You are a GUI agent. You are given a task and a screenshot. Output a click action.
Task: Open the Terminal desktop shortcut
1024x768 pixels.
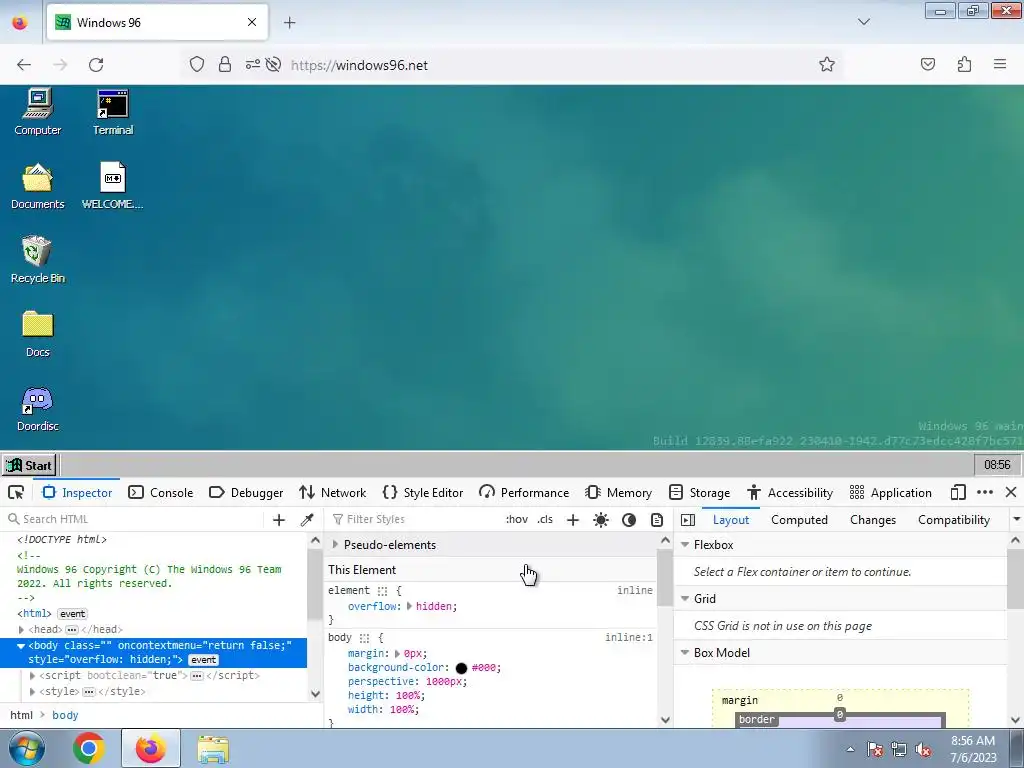113,112
